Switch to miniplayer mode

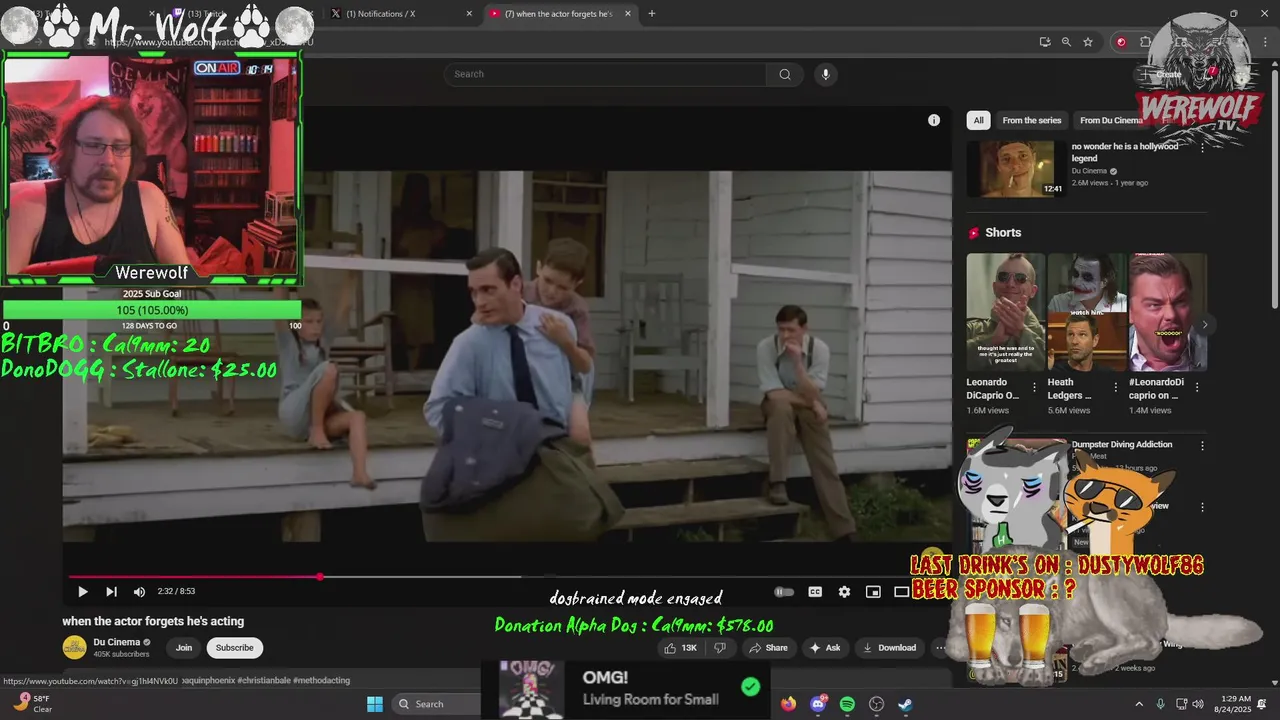tap(873, 592)
